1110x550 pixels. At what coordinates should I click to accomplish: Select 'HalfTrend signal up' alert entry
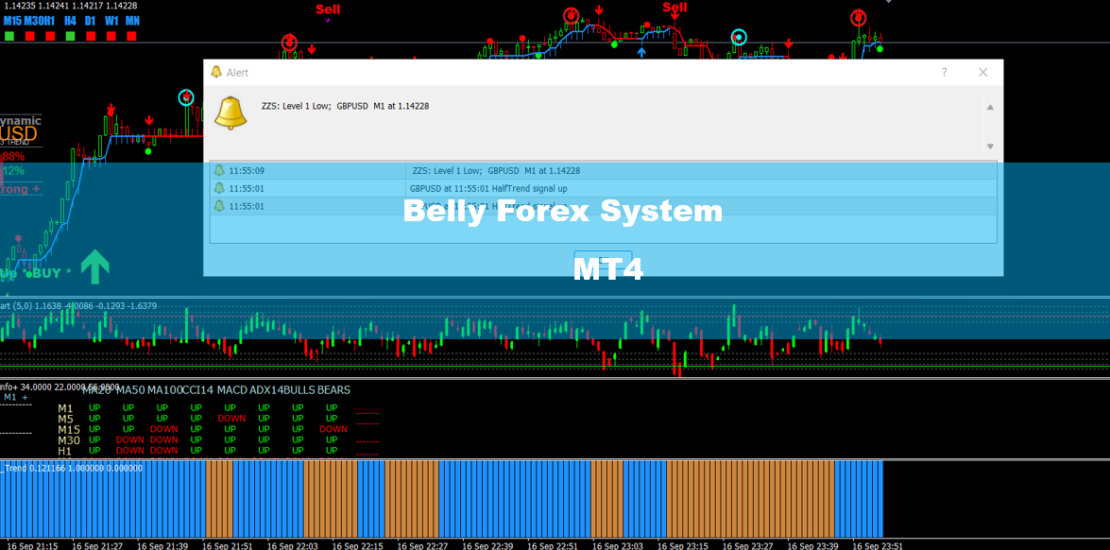pyautogui.click(x=488, y=188)
